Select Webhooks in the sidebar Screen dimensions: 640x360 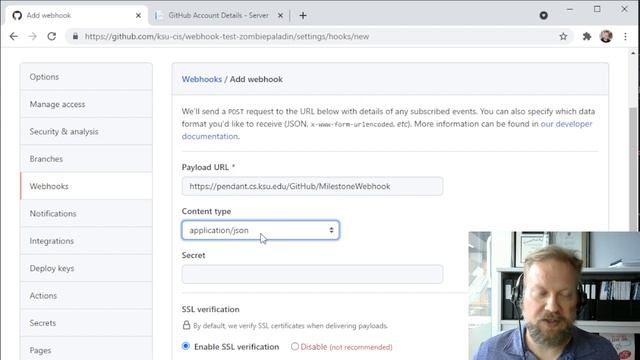coord(86,186)
